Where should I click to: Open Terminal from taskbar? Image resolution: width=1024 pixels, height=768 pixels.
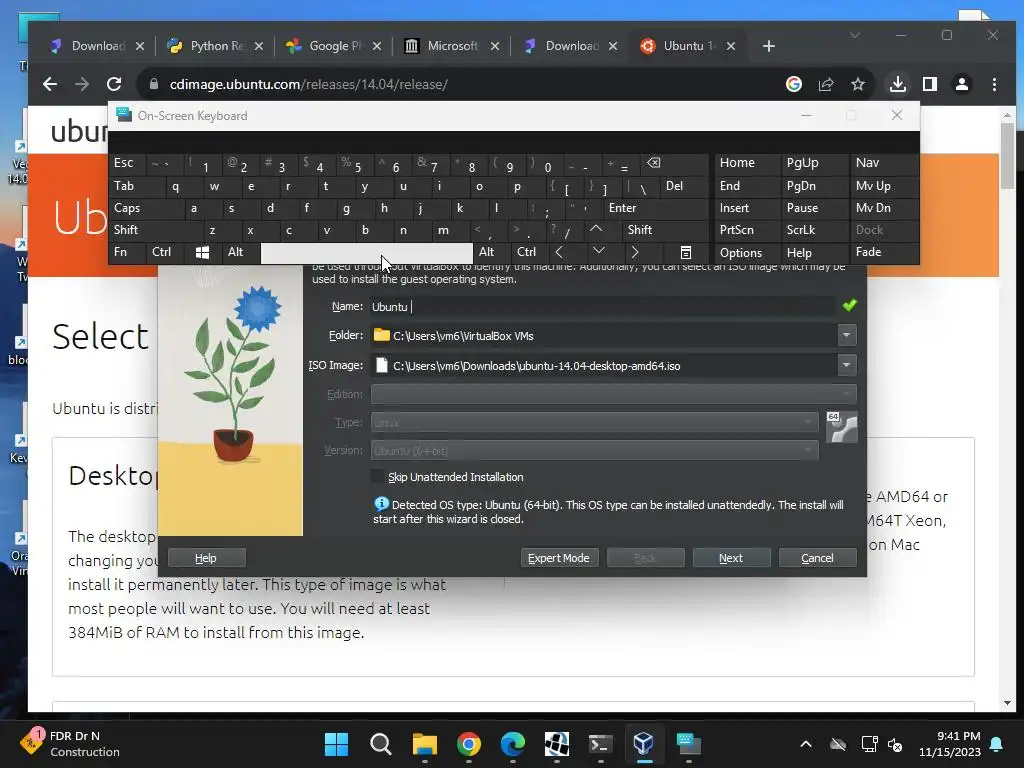click(600, 744)
